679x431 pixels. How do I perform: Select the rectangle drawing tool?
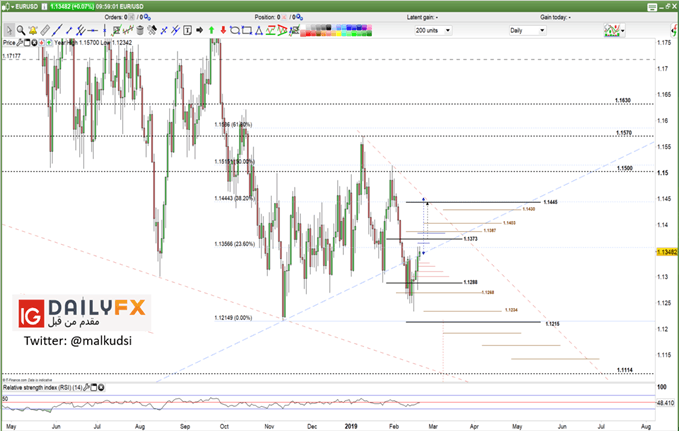click(247, 30)
